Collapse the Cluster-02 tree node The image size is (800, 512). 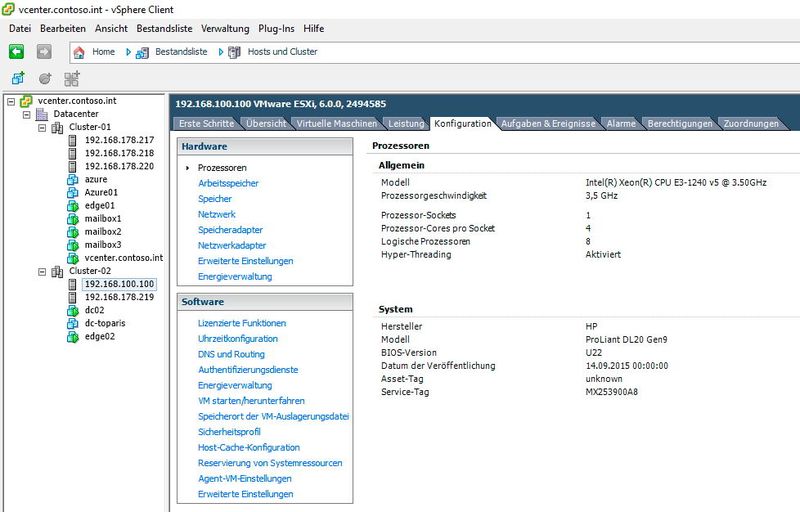click(x=42, y=272)
